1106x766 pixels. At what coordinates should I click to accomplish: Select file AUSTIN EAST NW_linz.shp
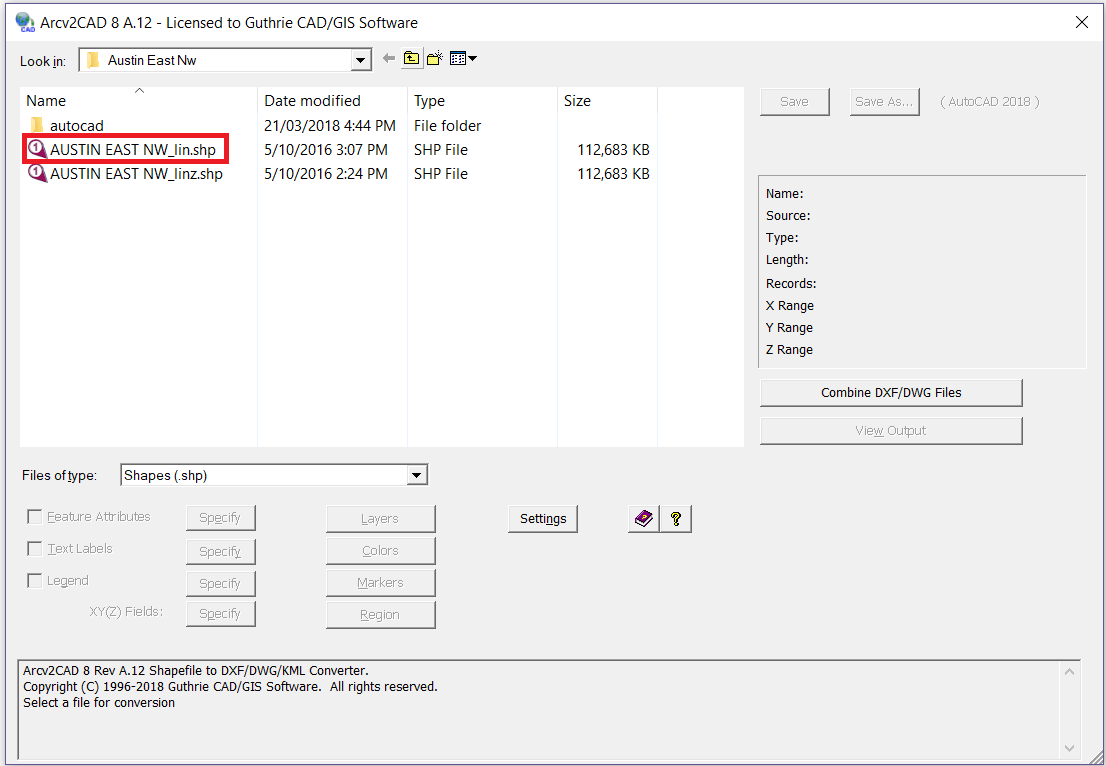[x=136, y=174]
